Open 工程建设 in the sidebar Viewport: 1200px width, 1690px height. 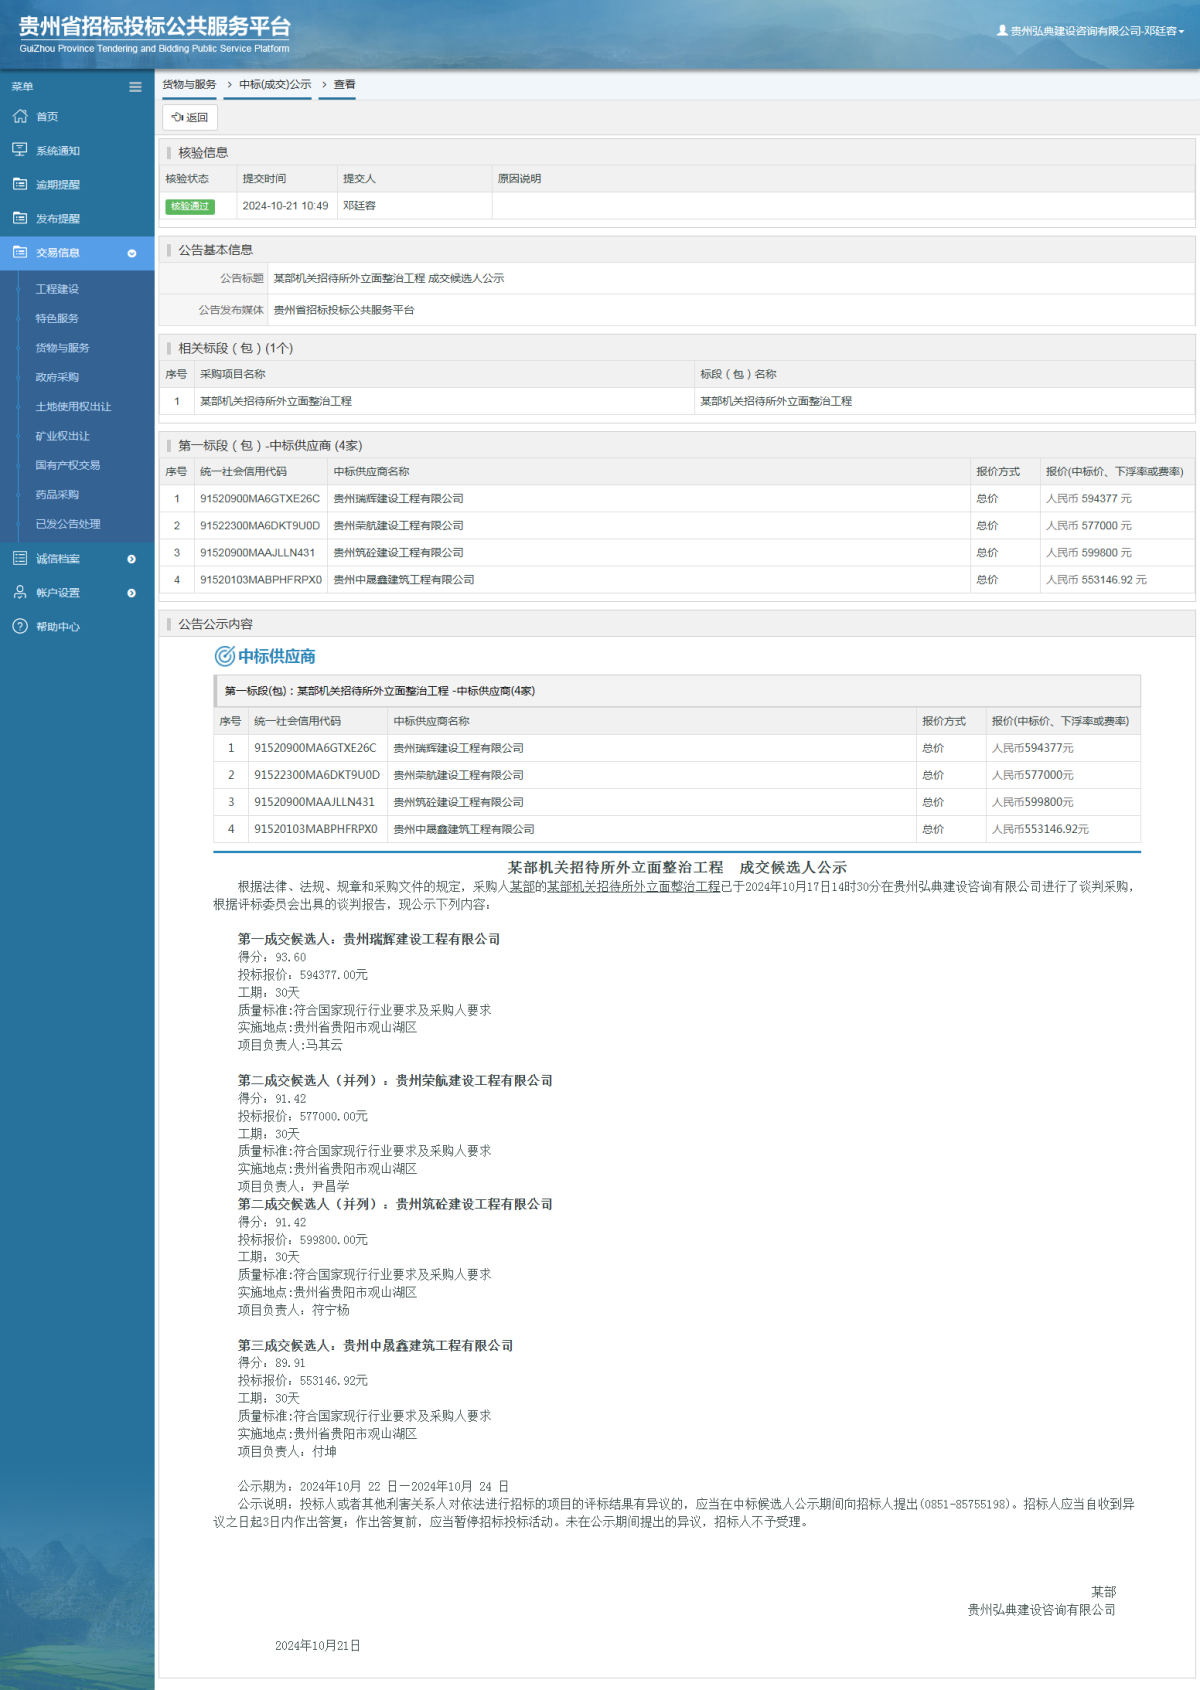tap(57, 289)
